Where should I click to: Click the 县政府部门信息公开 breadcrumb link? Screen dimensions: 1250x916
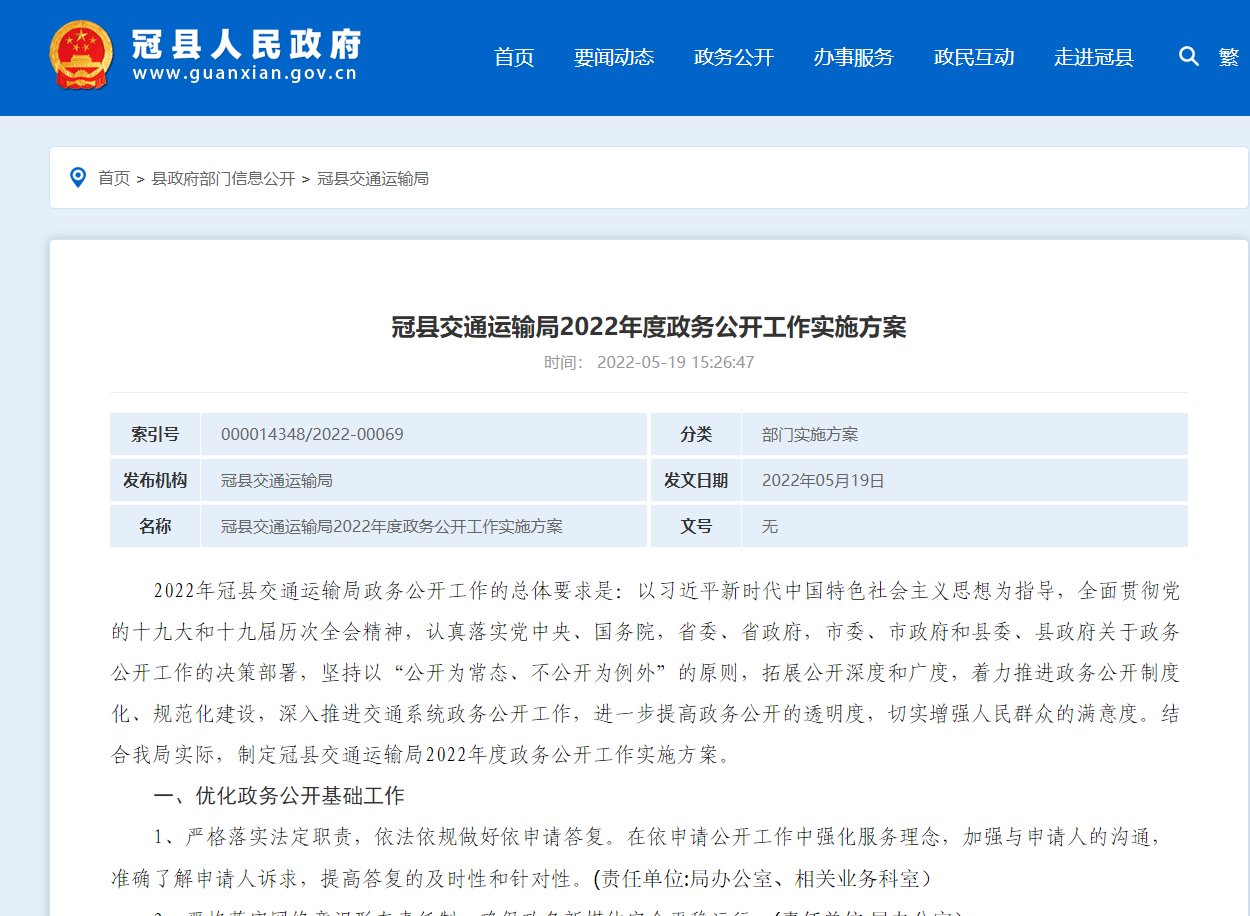click(x=223, y=178)
